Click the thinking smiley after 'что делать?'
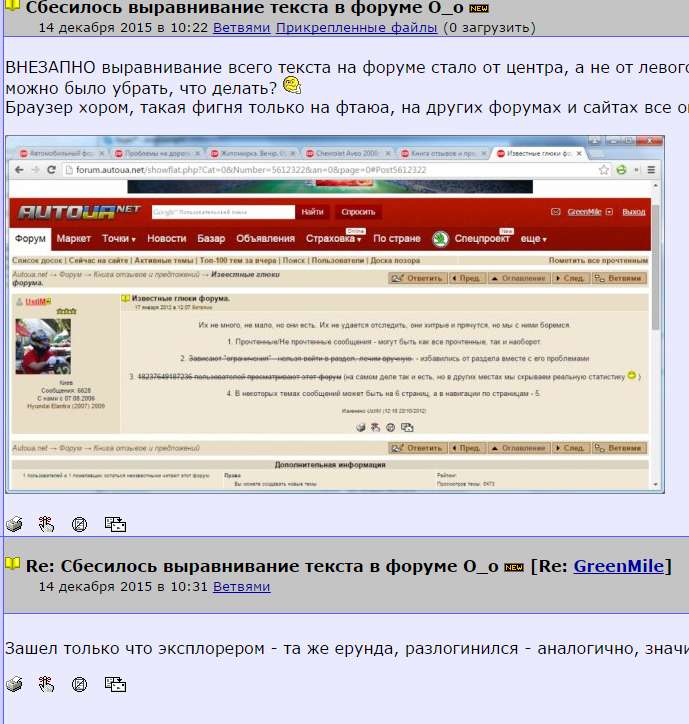This screenshot has height=724, width=689. click(292, 86)
